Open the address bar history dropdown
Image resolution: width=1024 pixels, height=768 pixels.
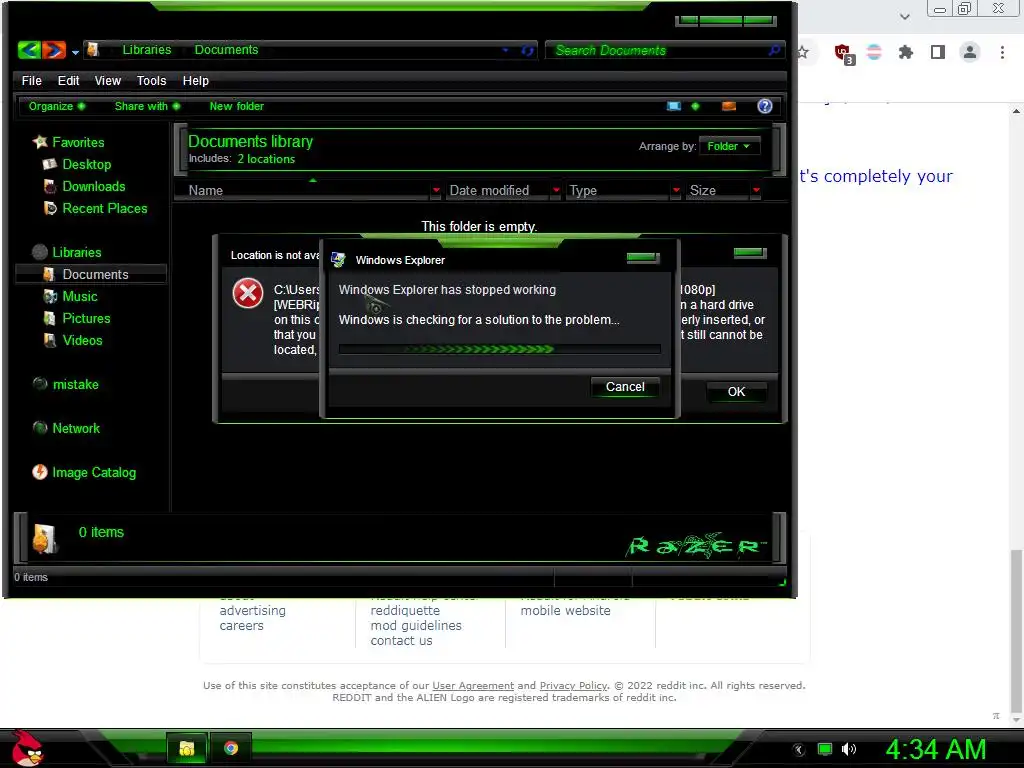(x=505, y=50)
